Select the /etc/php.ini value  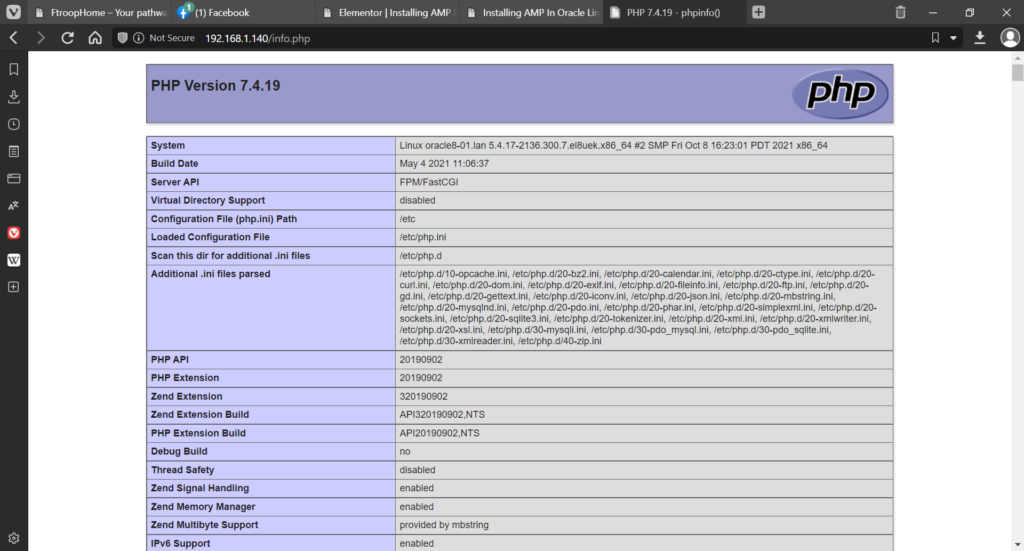[423, 237]
